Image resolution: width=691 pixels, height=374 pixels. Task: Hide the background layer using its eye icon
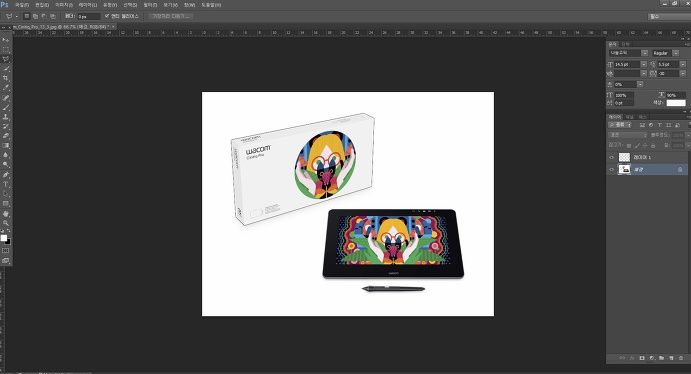tap(611, 169)
